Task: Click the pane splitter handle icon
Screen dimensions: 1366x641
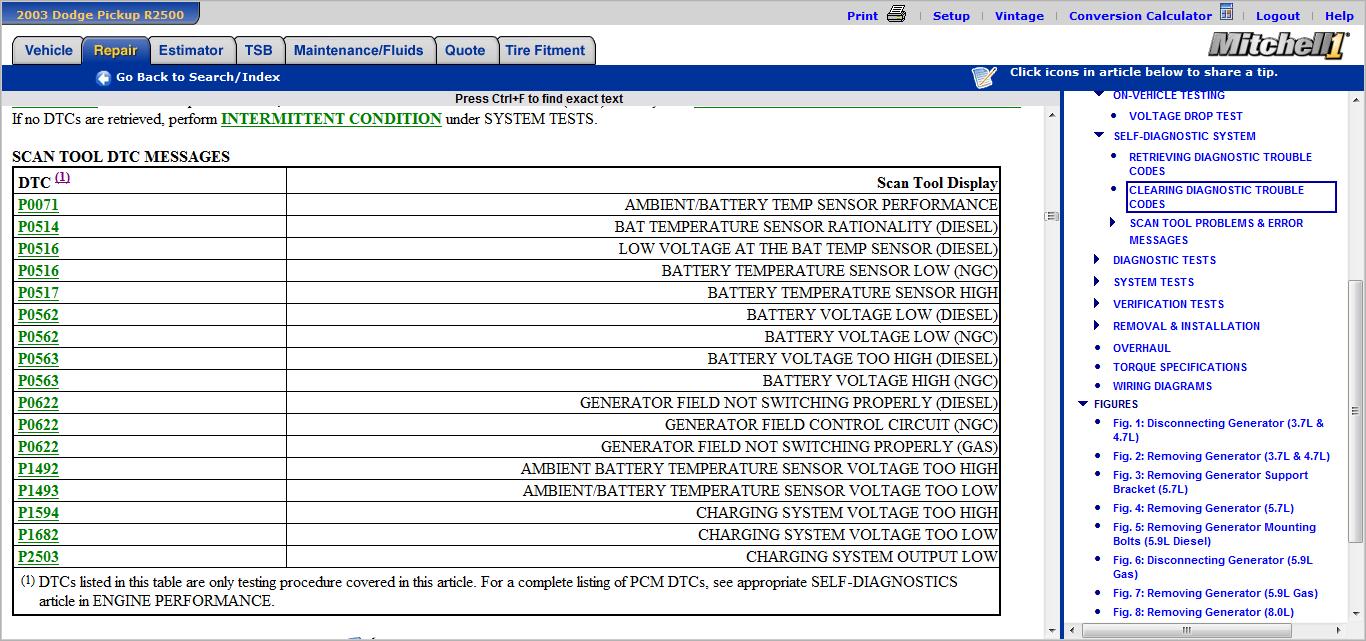Action: tap(1051, 216)
